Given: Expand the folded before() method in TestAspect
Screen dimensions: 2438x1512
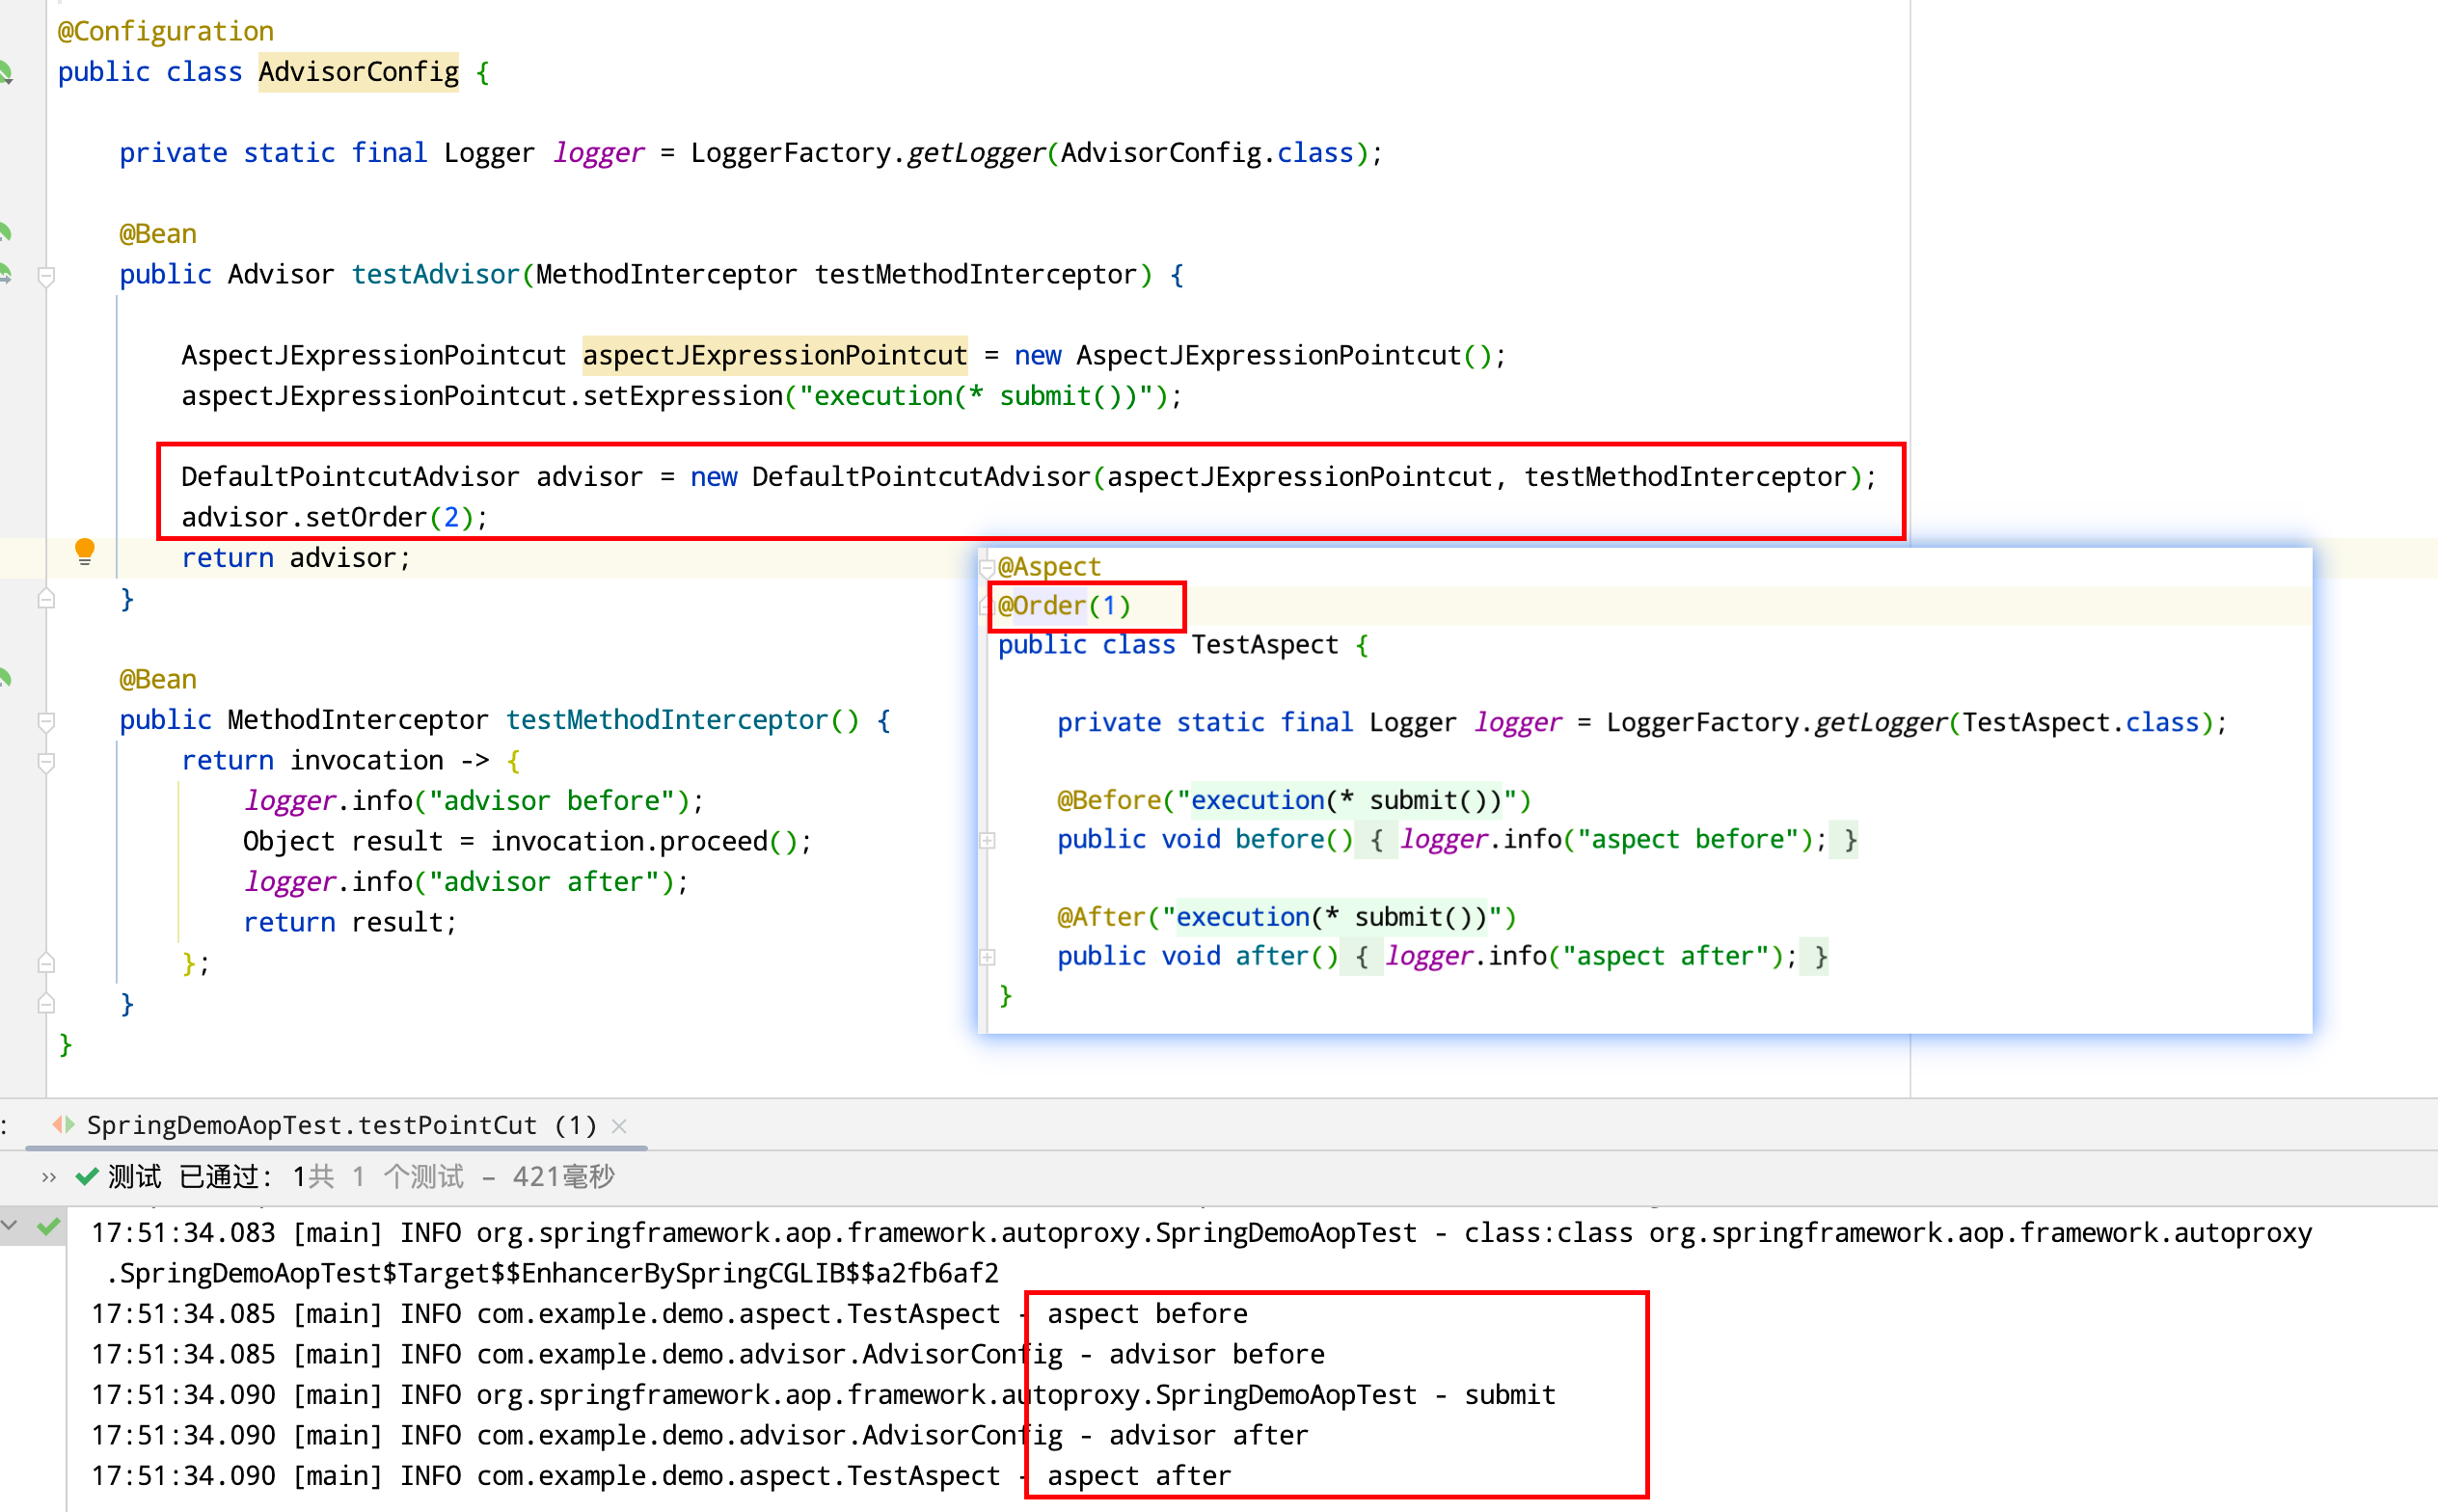Looking at the screenshot, I should click(988, 840).
